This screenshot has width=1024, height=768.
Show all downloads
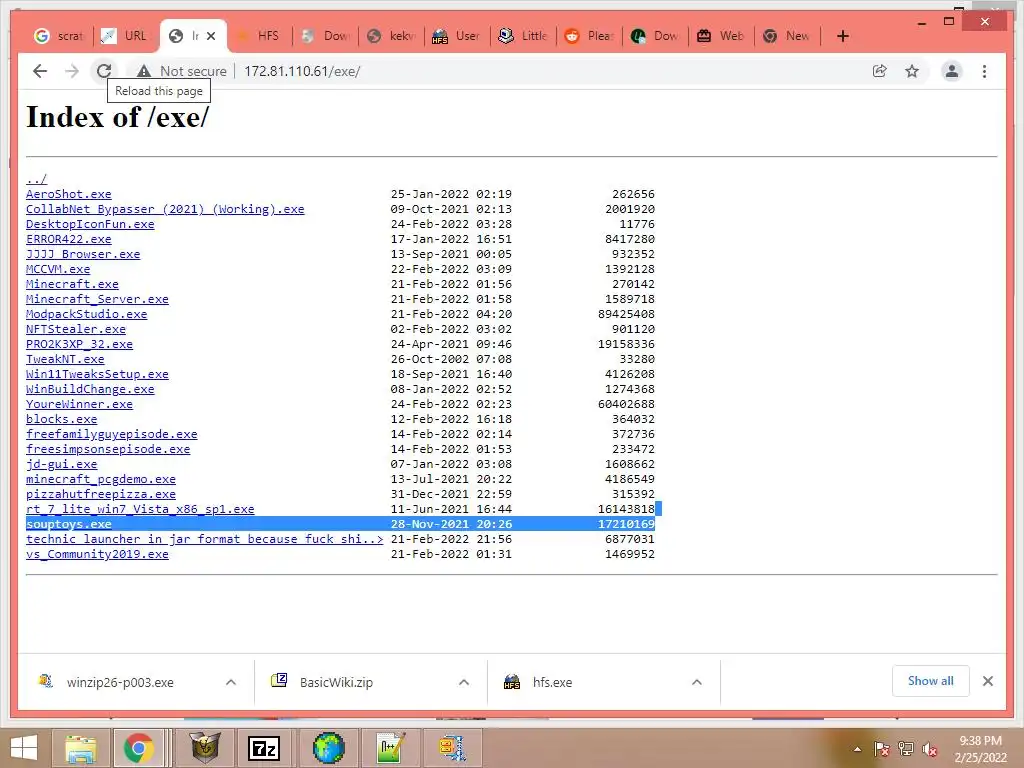[x=930, y=681]
